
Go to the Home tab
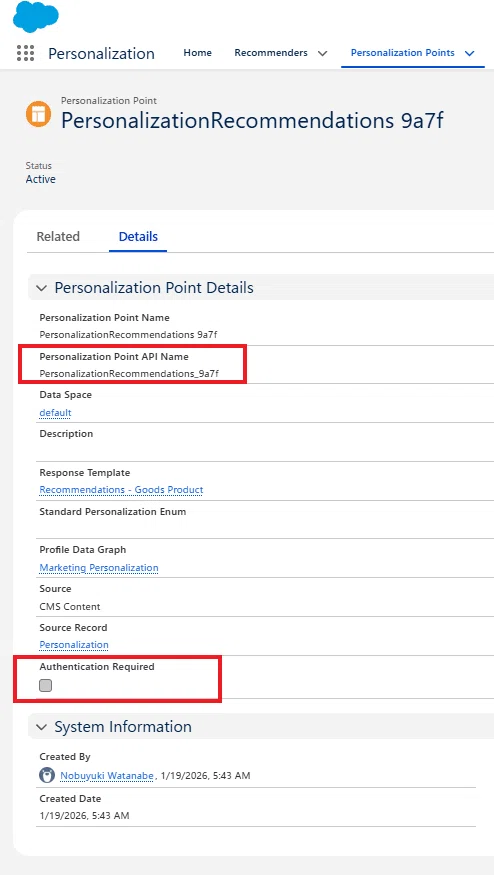(198, 52)
